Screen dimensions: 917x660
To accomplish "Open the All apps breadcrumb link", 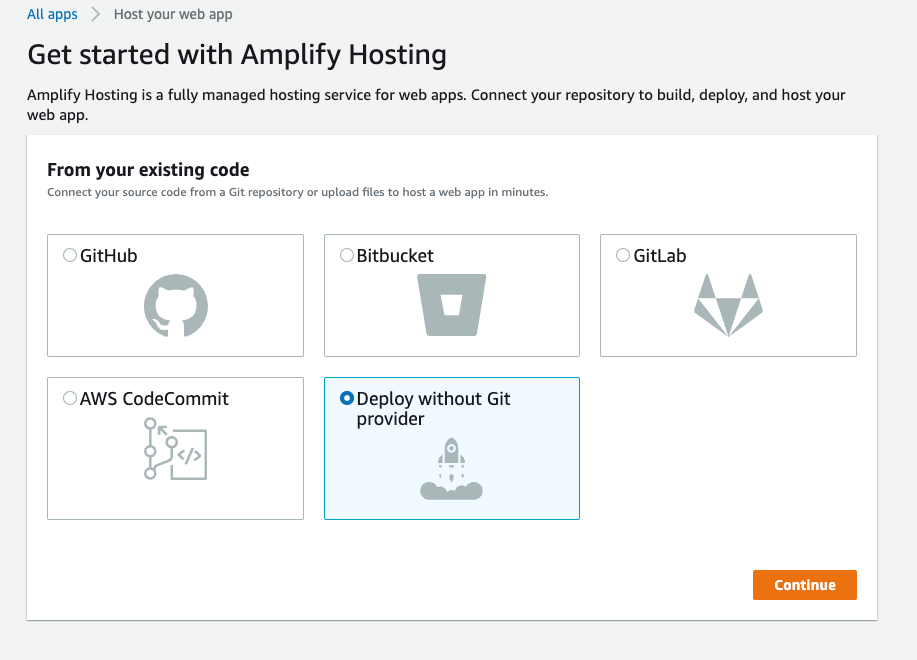I will [x=52, y=14].
